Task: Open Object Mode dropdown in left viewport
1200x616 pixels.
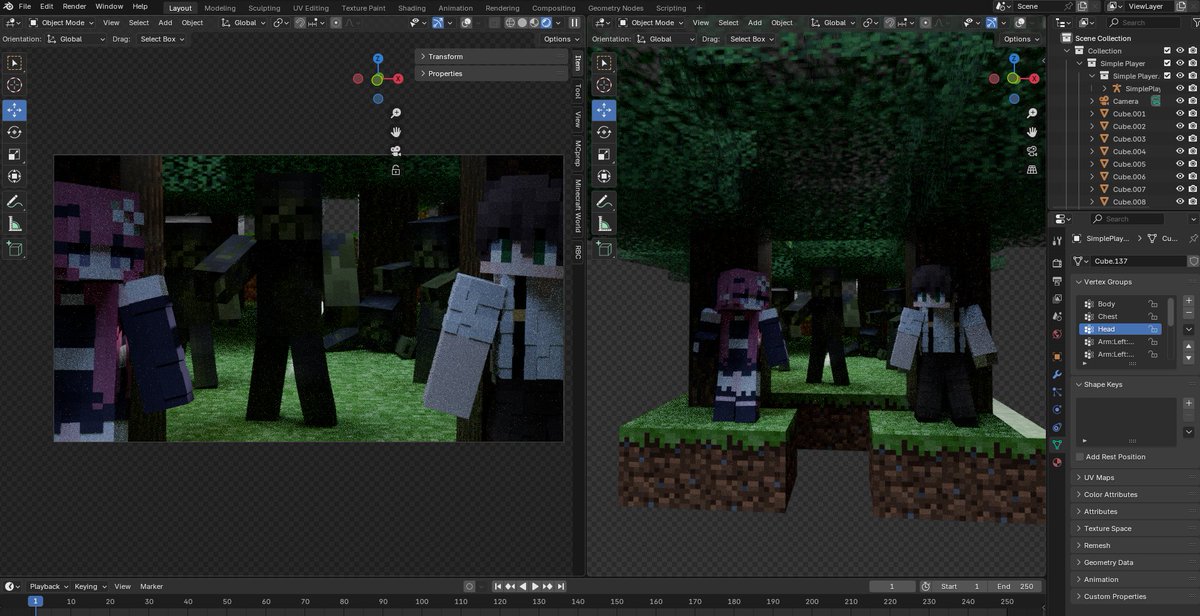Action: point(63,22)
